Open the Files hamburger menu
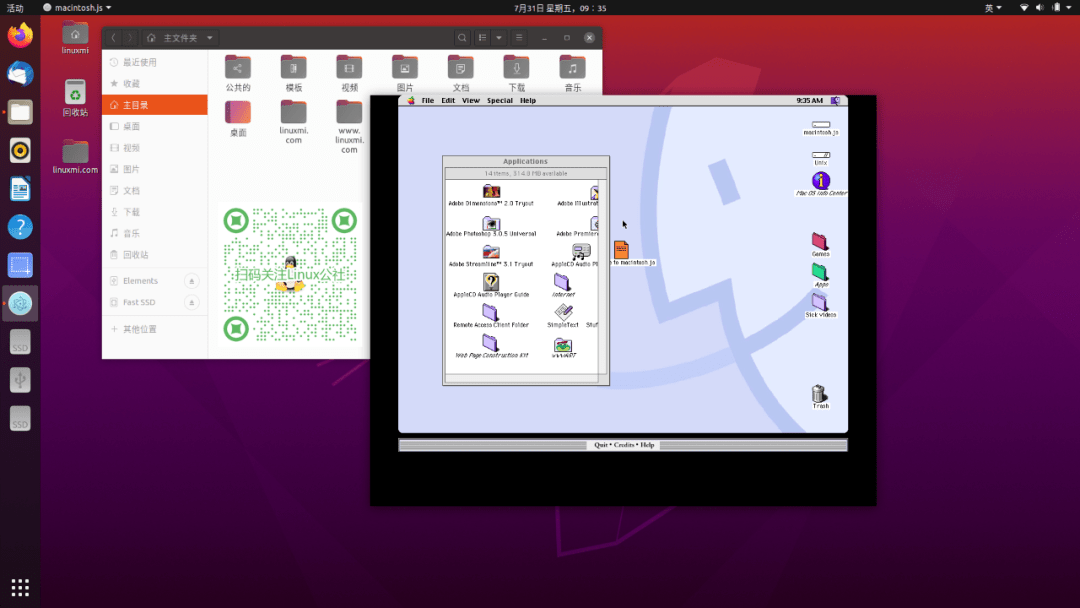Screen dimensions: 1080x608 point(519,38)
